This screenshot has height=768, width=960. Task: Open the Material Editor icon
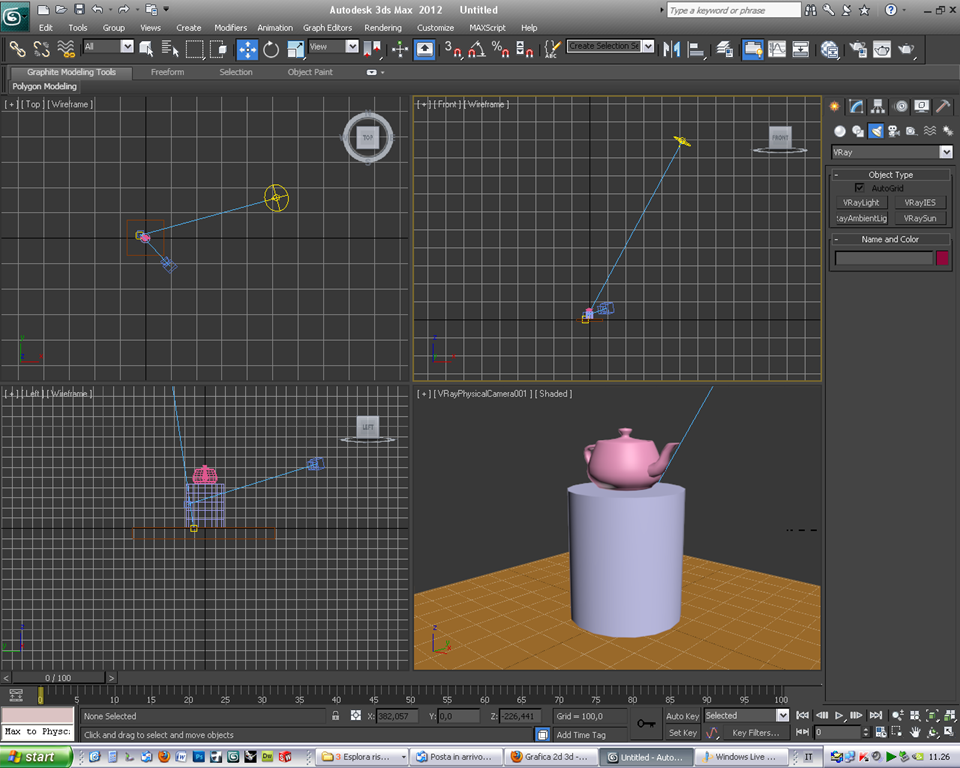[829, 49]
